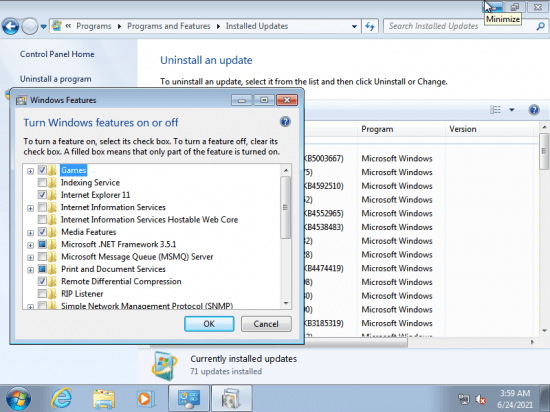Click the features list scrollbar thumb
The height and width of the screenshot is (412, 550).
286,208
